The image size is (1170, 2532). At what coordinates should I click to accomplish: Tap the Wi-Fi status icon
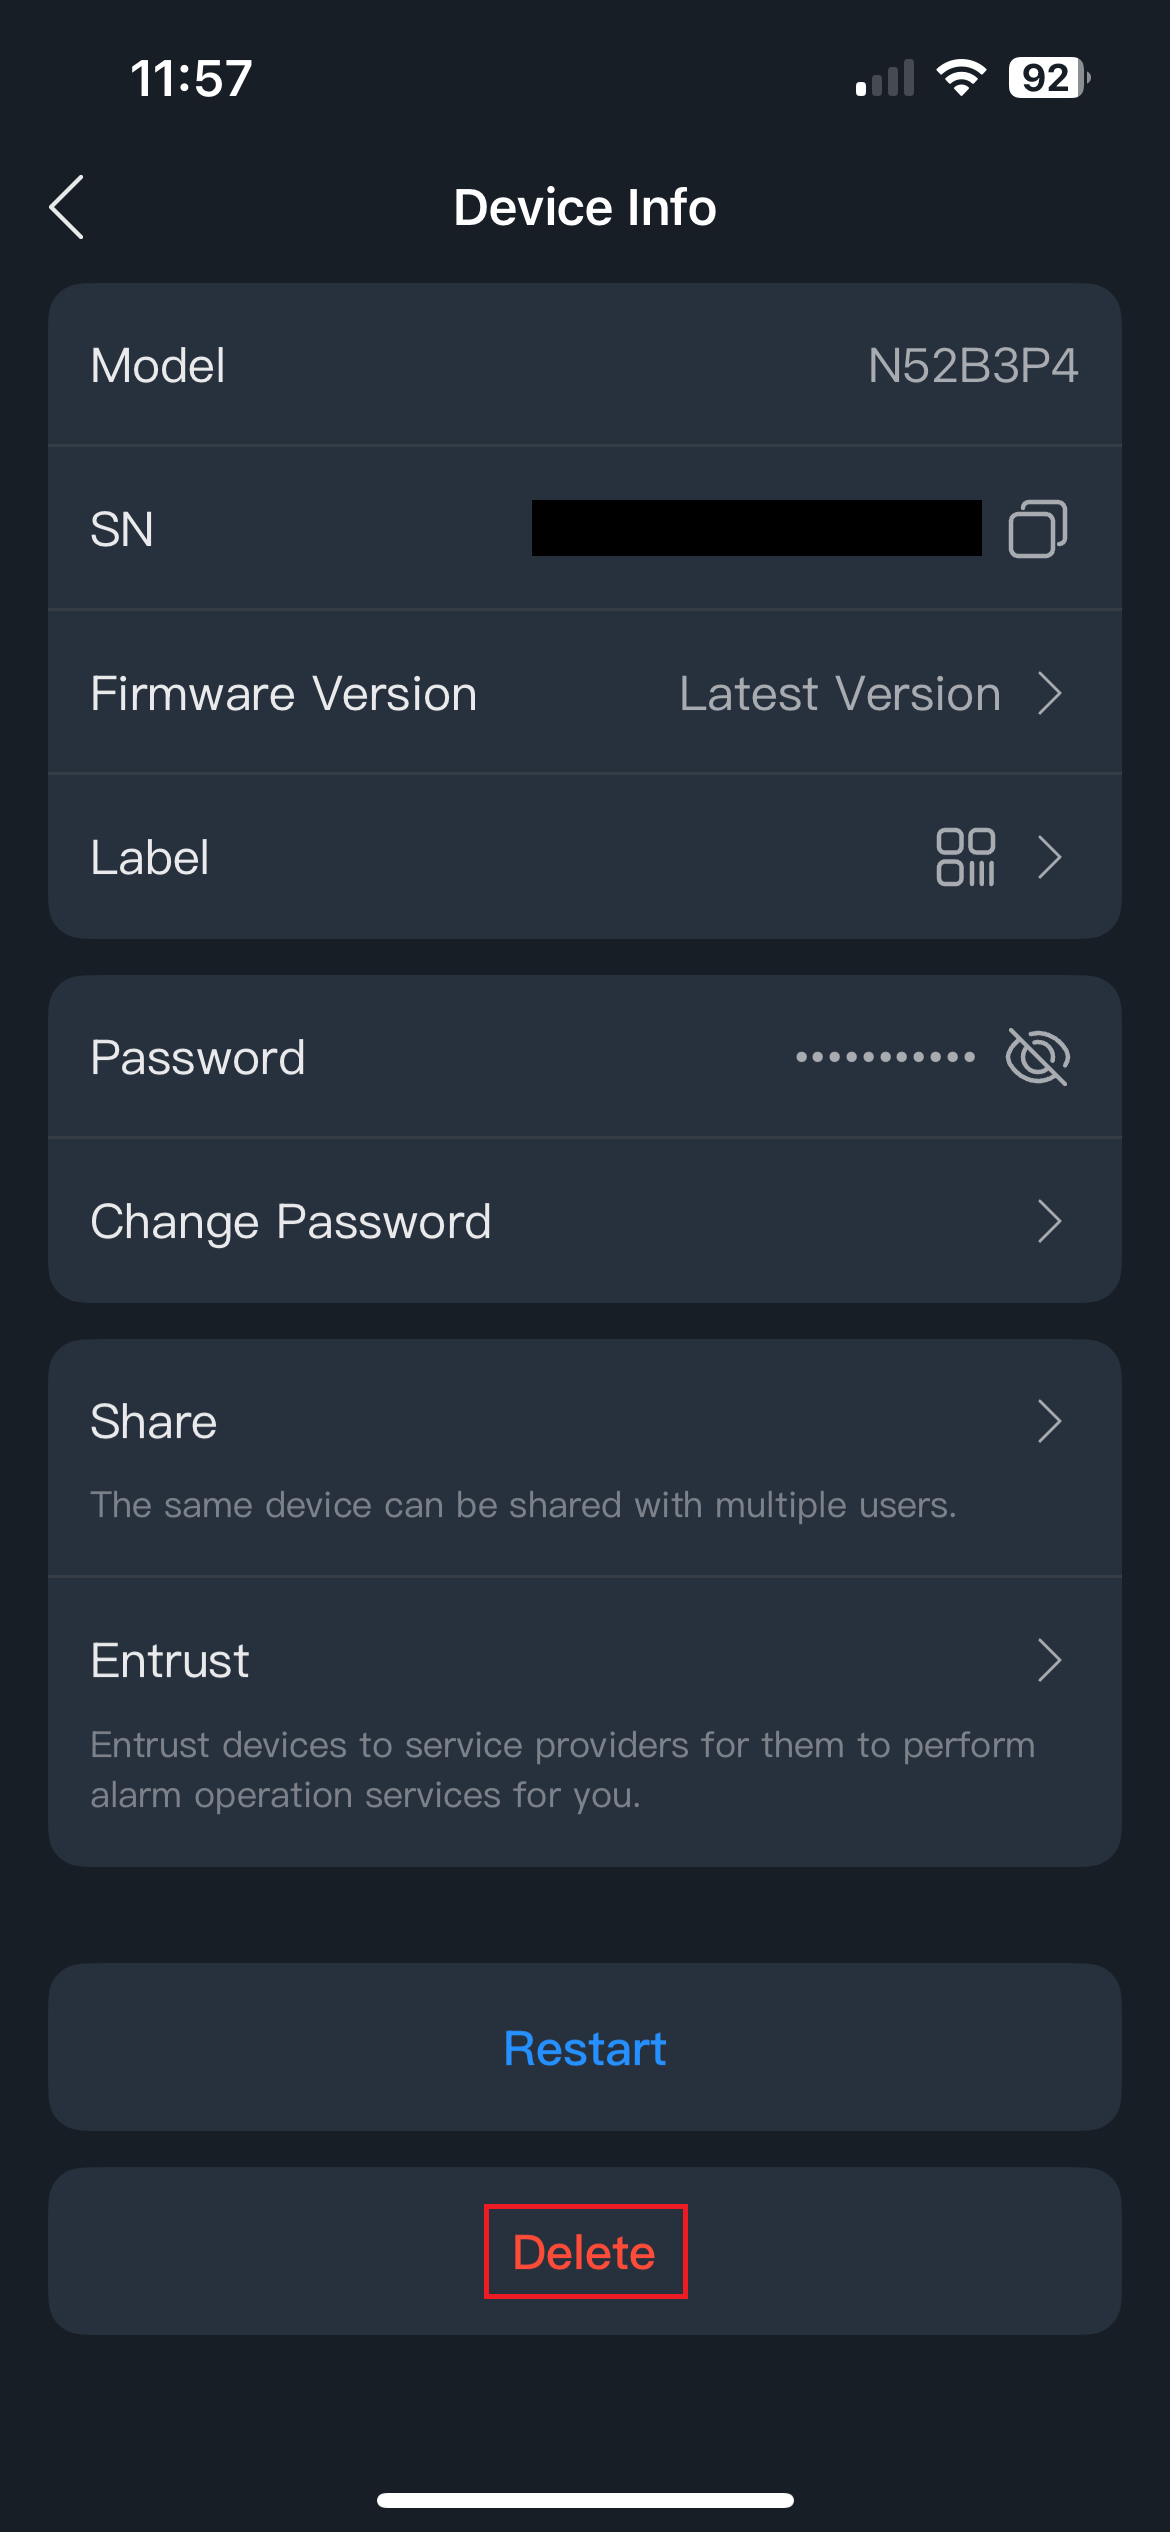click(961, 78)
